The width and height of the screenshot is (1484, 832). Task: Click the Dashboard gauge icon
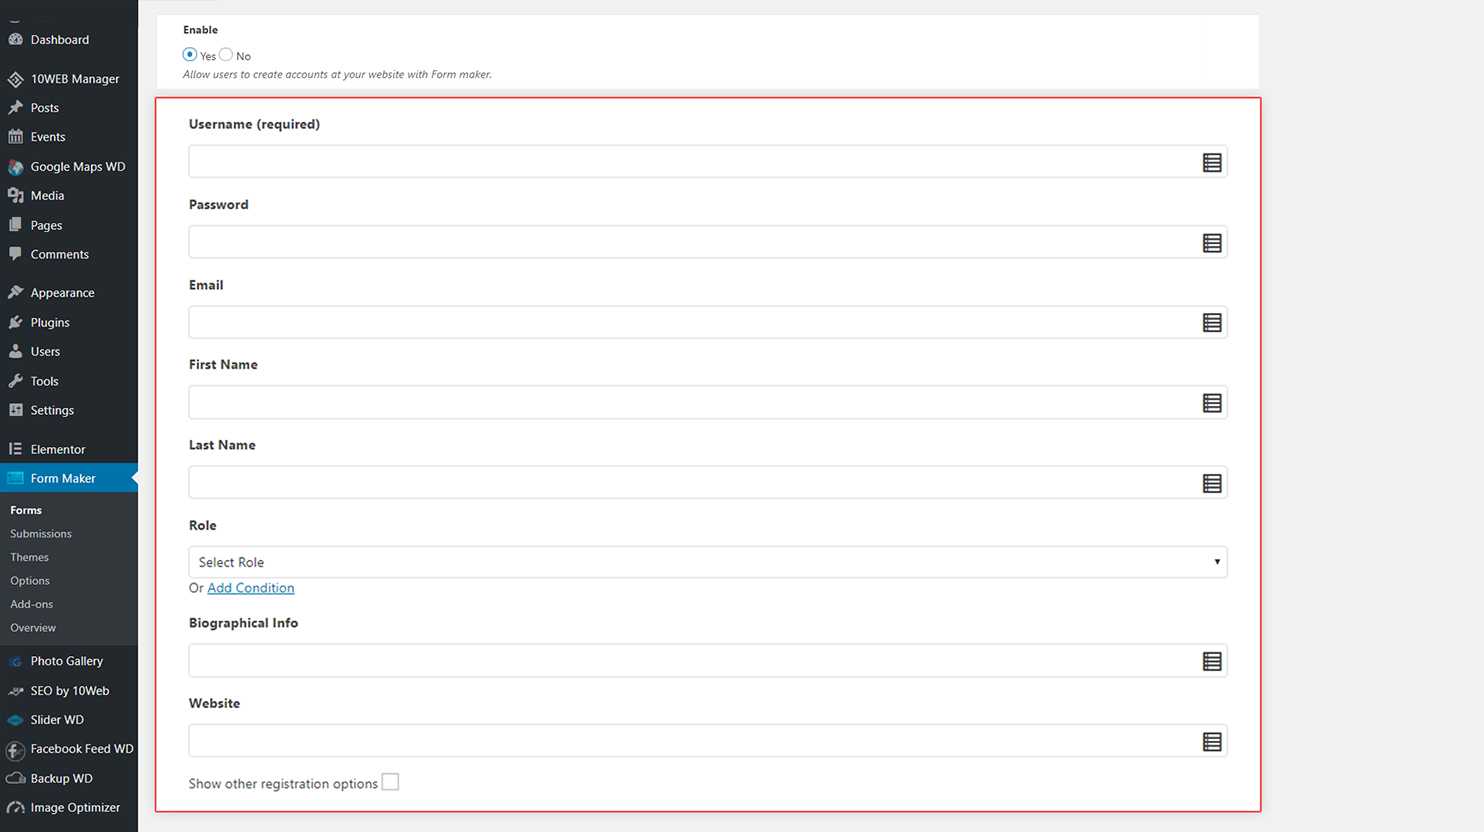(15, 40)
